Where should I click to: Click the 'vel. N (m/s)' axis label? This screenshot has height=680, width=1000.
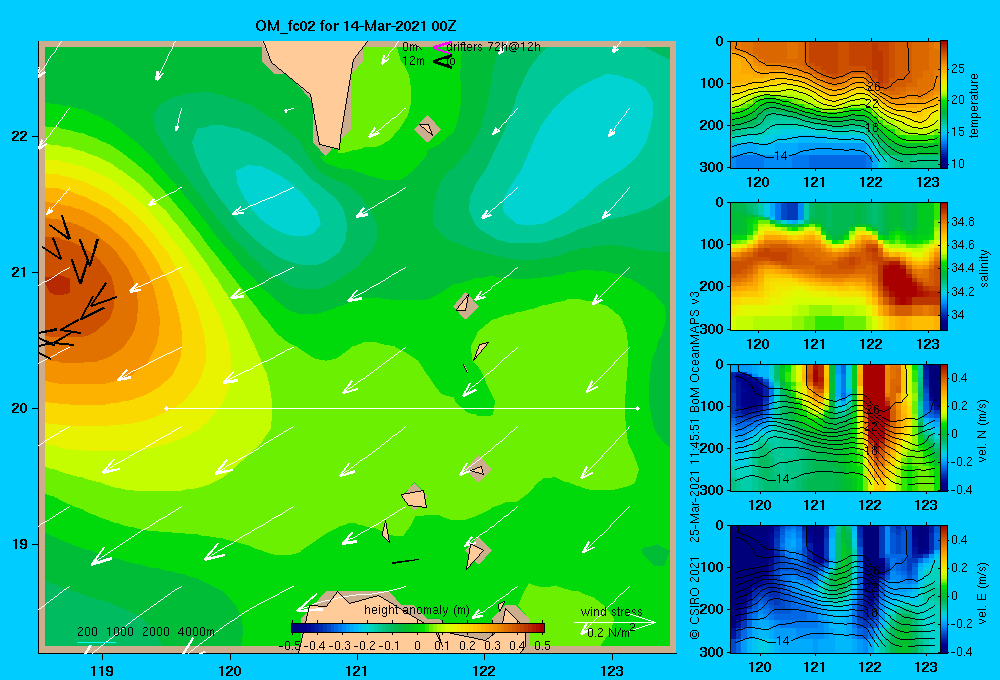(x=983, y=431)
